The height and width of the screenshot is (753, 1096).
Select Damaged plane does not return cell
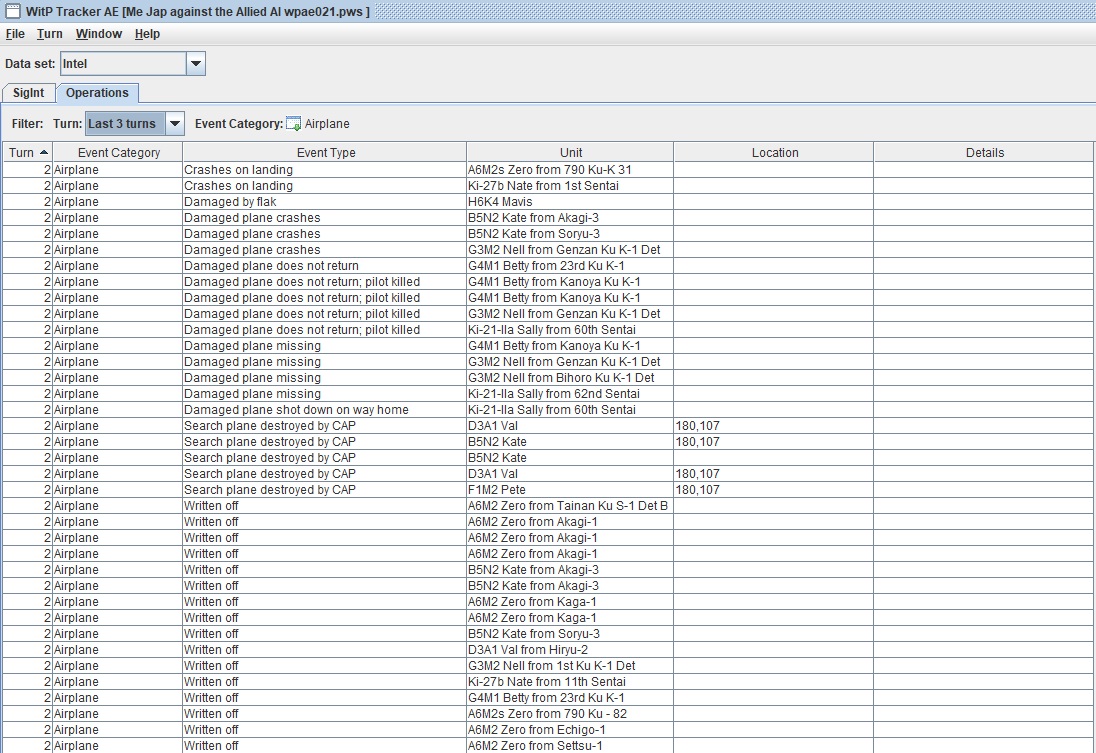click(x=324, y=266)
